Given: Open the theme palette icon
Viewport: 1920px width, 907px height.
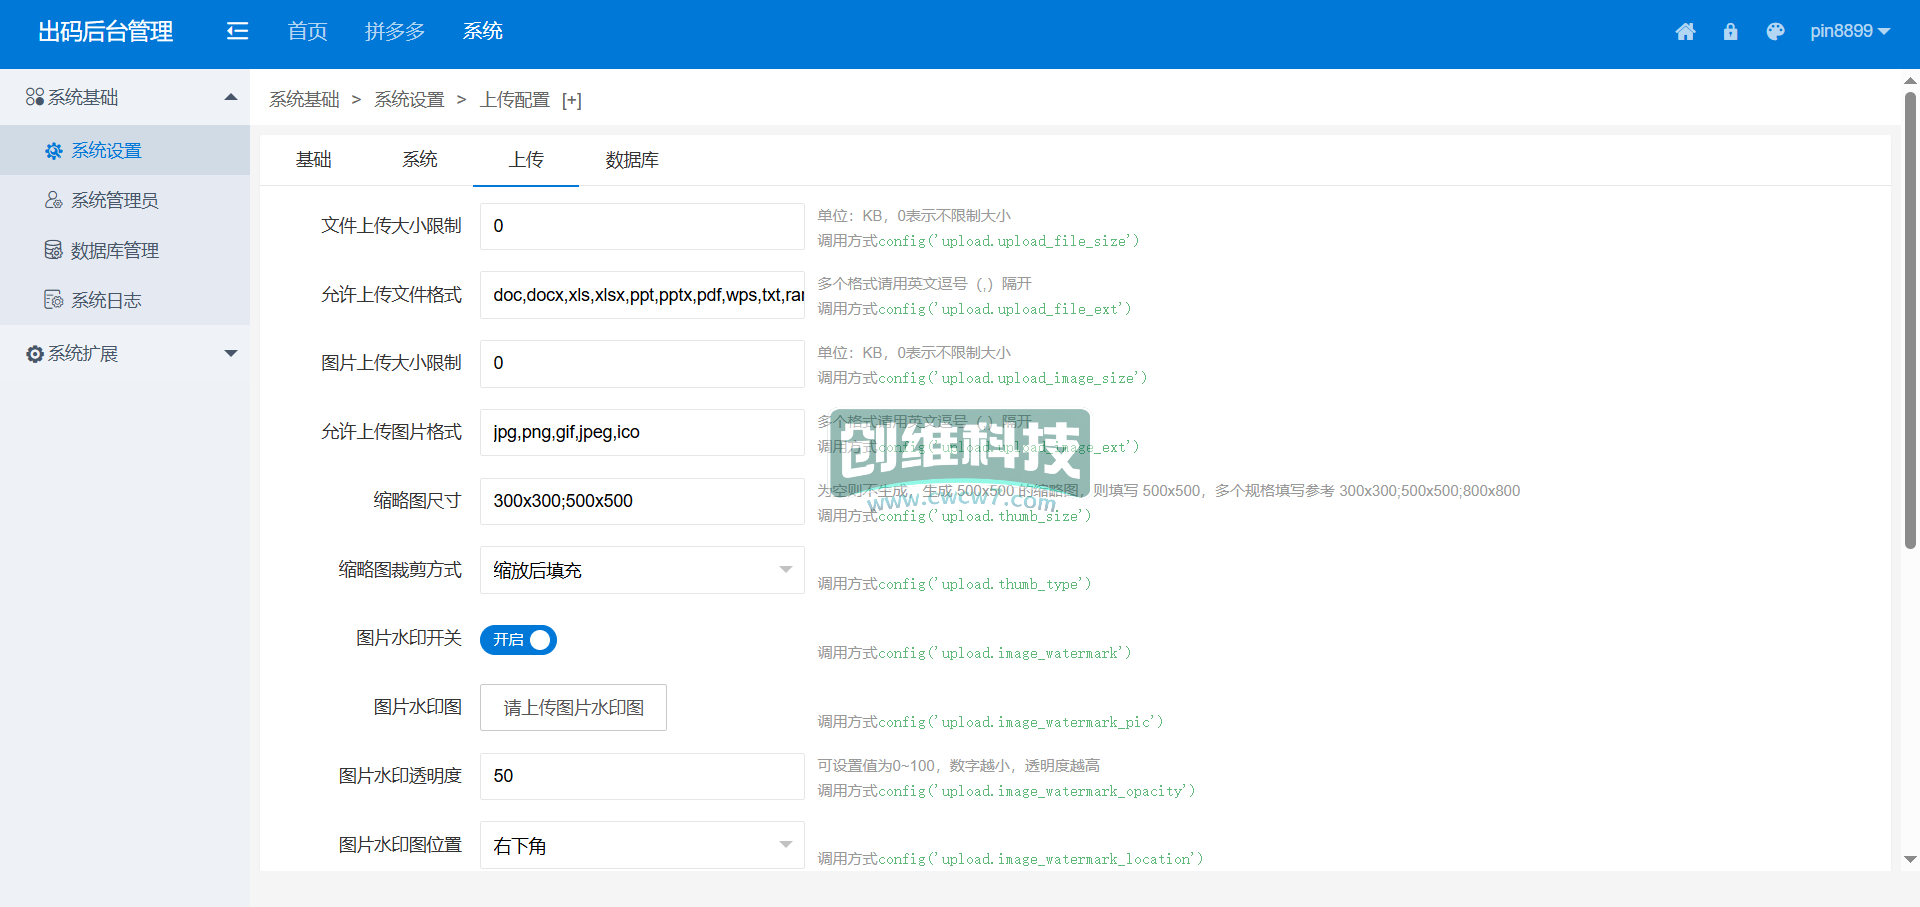Looking at the screenshot, I should [1775, 32].
